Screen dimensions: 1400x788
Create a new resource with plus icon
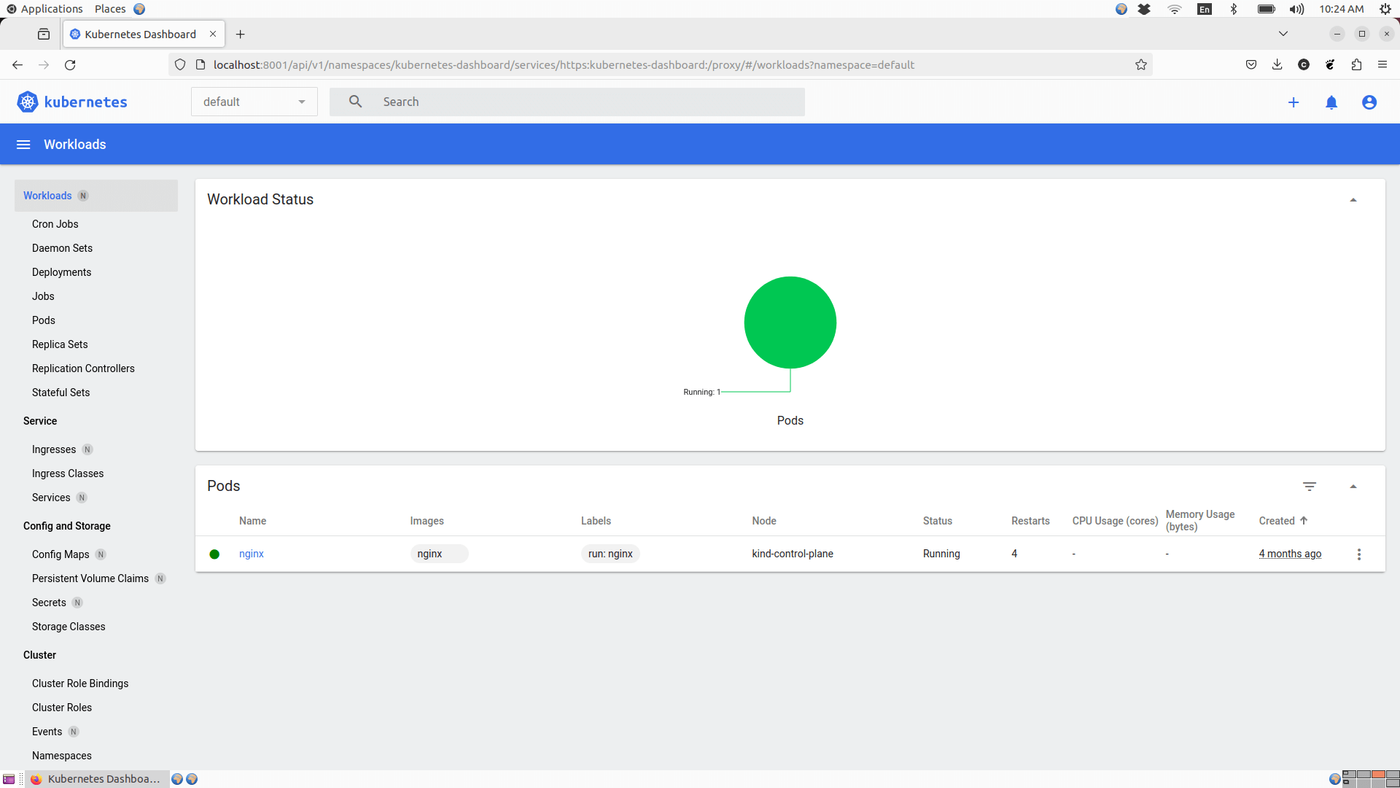point(1293,102)
